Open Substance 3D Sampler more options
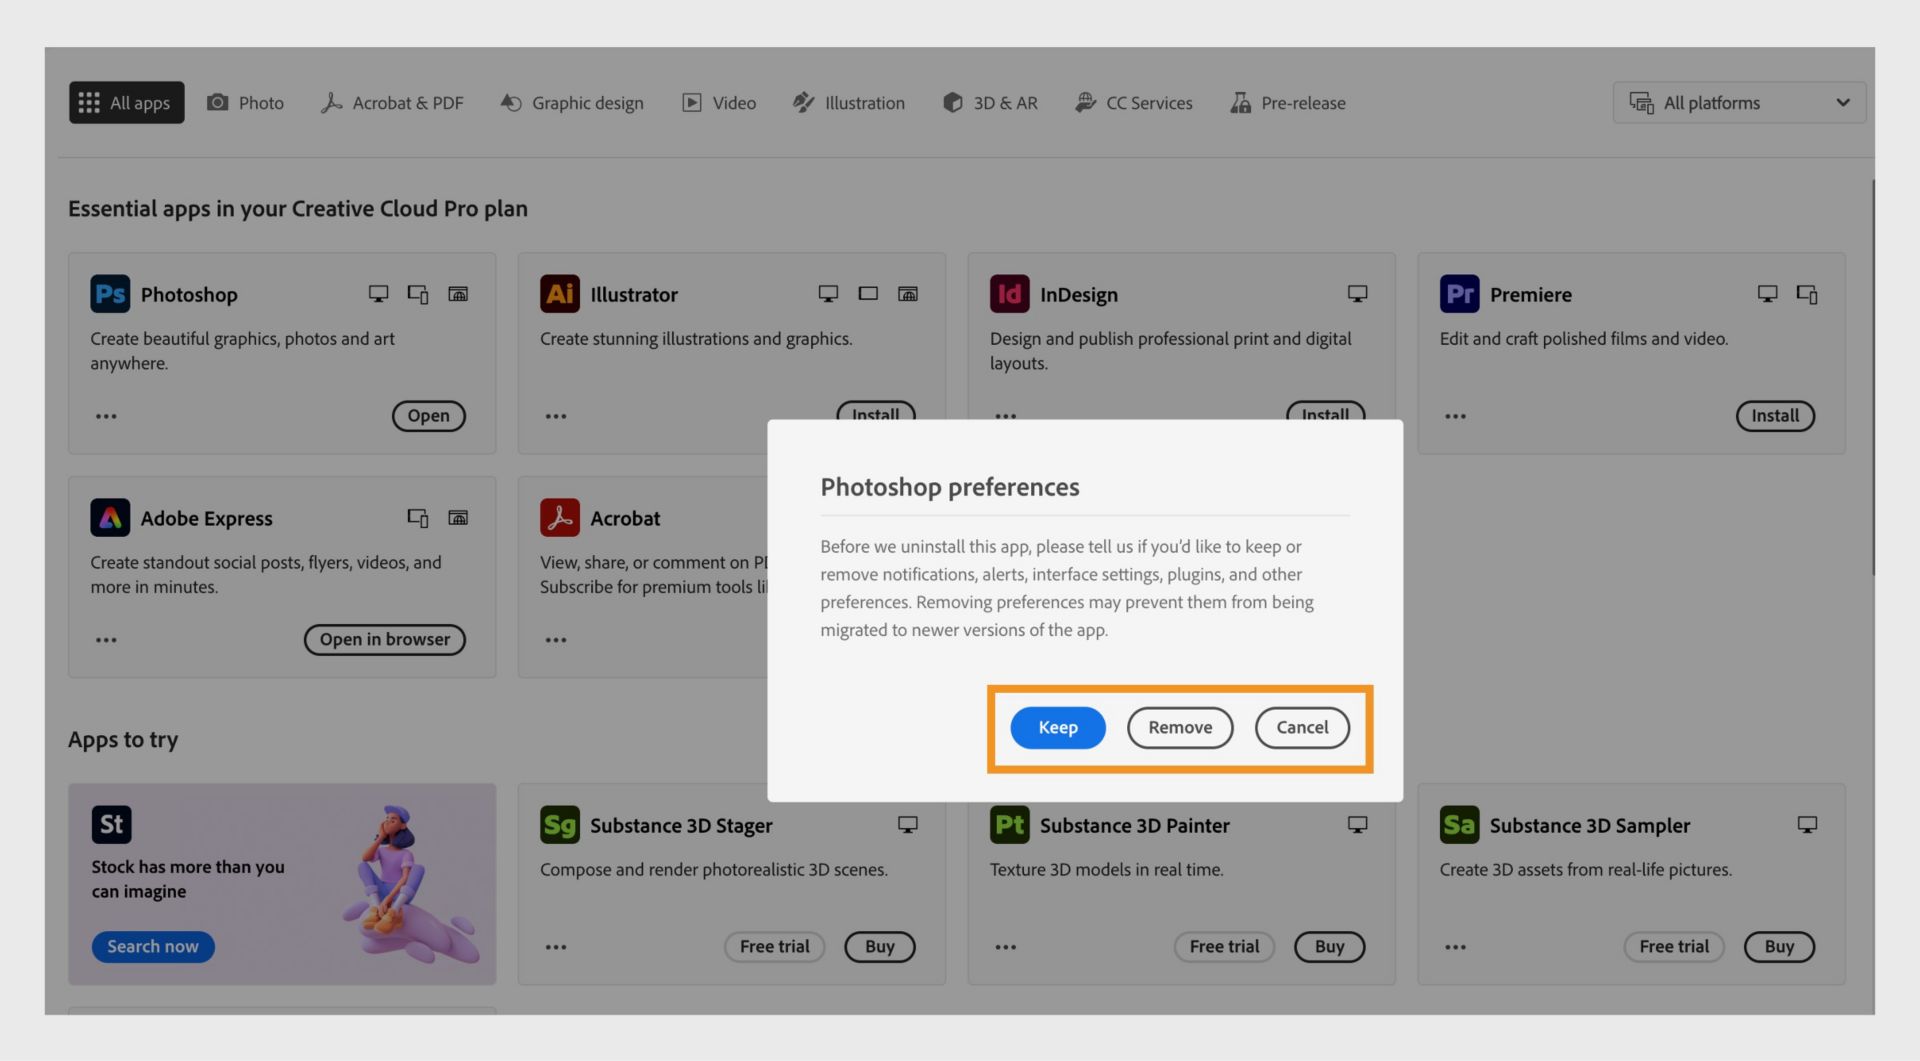This screenshot has height=1061, width=1920. coord(1456,947)
